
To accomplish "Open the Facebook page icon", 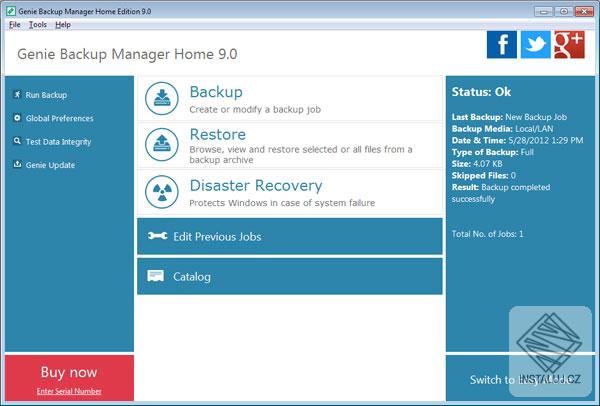I will (x=502, y=45).
